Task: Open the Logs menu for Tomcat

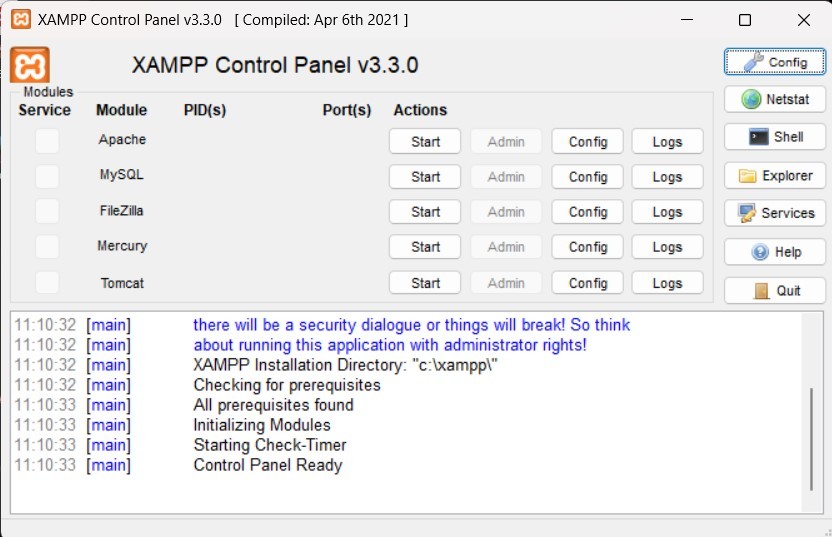Action: tap(667, 283)
